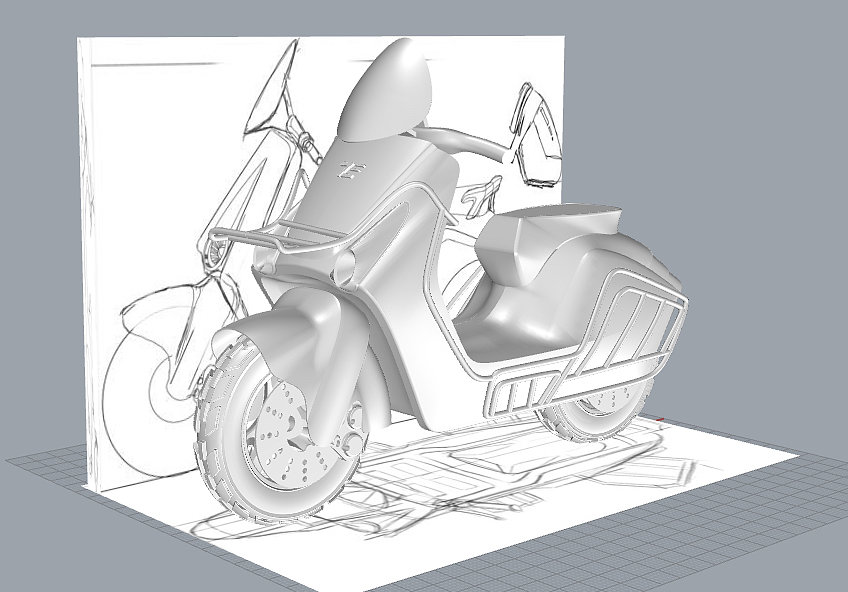
Task: Select the footwell floorboard surface
Action: point(514,343)
